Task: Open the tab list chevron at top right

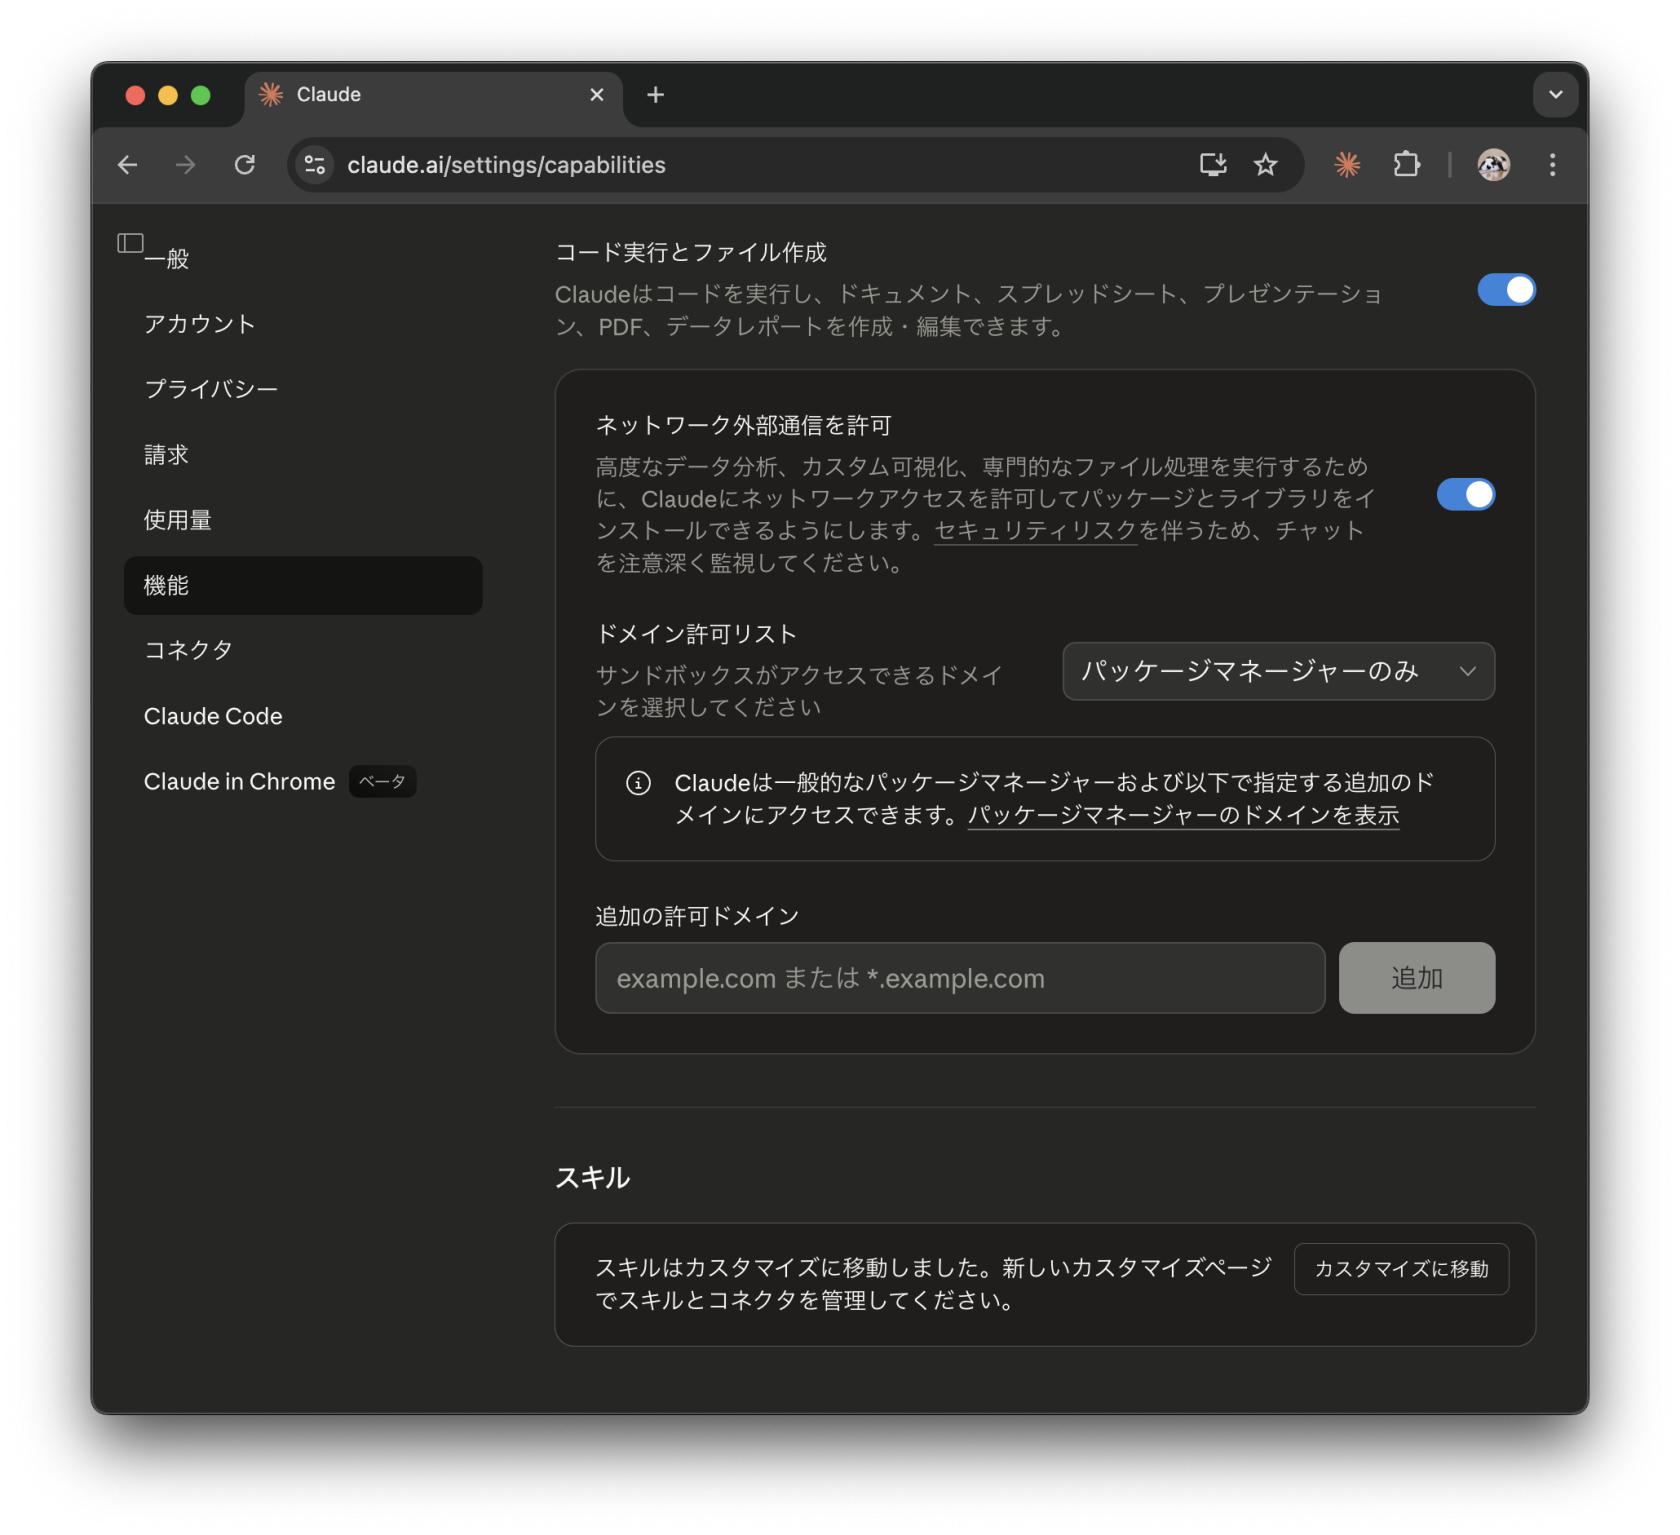Action: click(x=1555, y=94)
